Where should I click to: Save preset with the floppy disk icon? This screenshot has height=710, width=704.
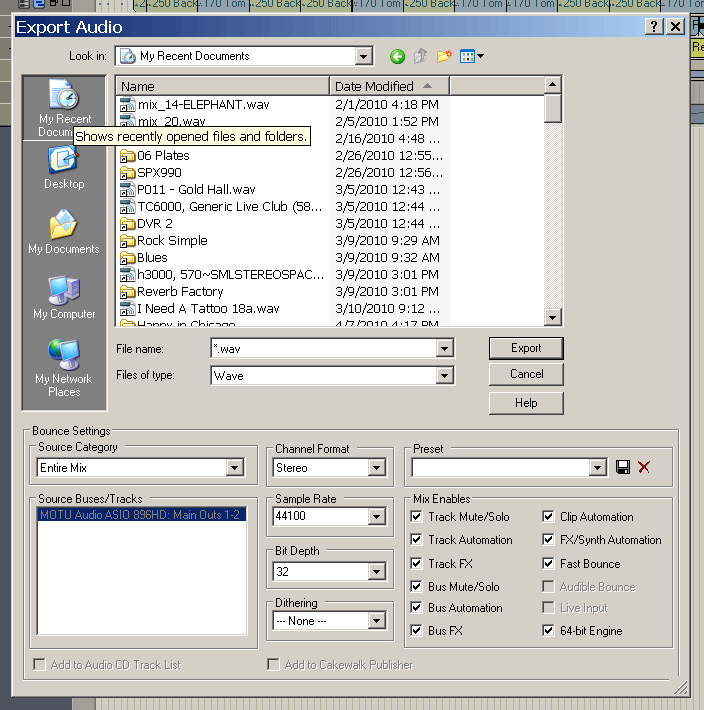coord(623,468)
